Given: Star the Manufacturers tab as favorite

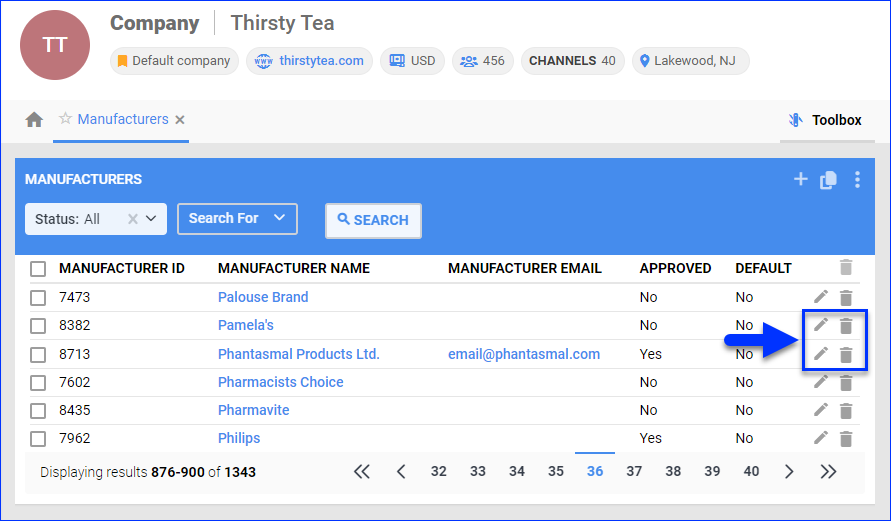Looking at the screenshot, I should [65, 119].
